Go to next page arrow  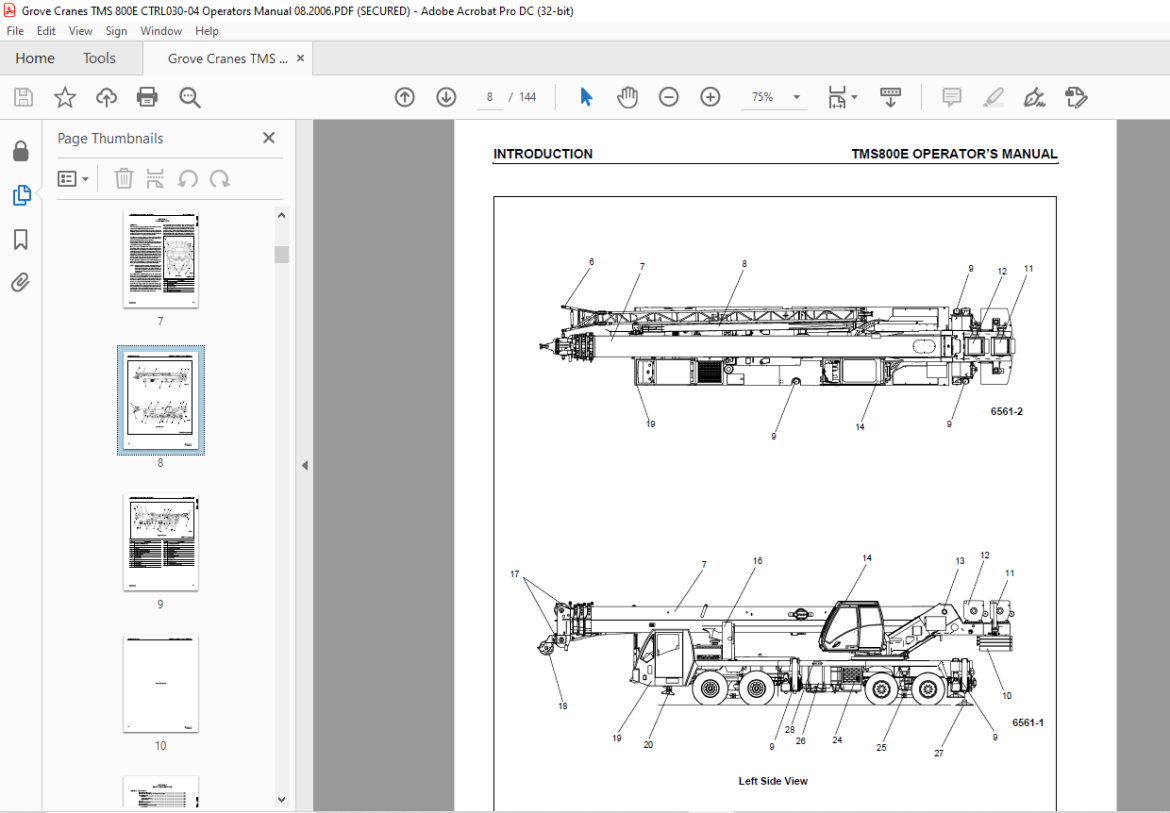click(x=446, y=97)
